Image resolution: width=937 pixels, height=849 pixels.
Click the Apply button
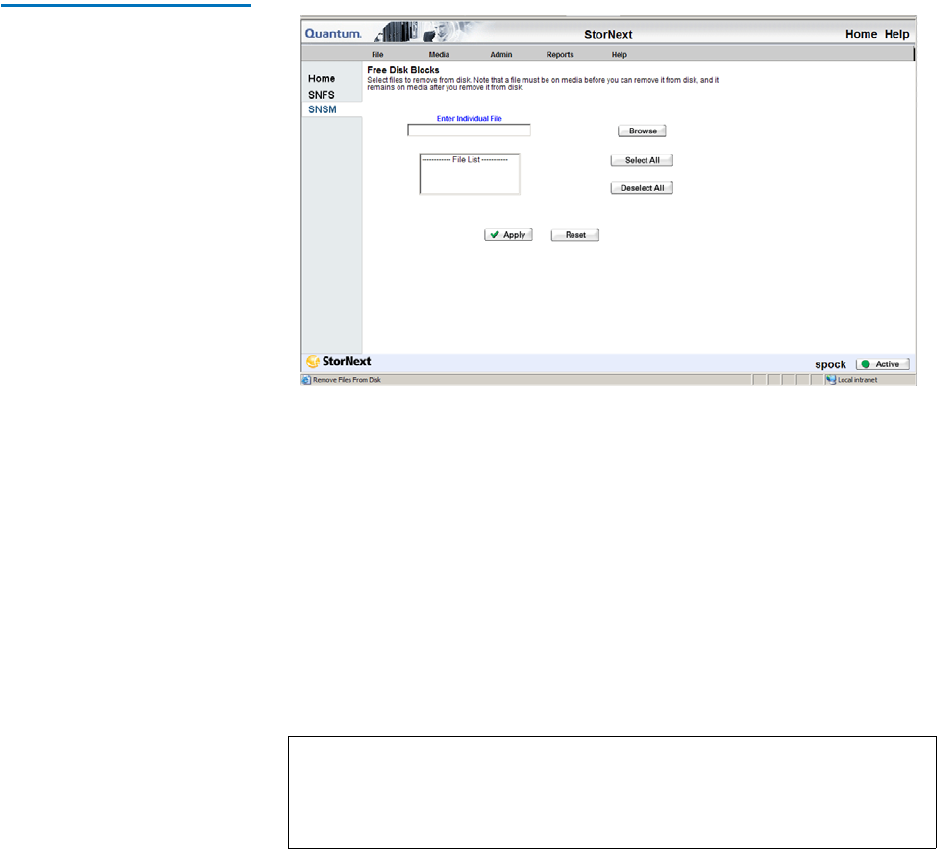(x=508, y=235)
